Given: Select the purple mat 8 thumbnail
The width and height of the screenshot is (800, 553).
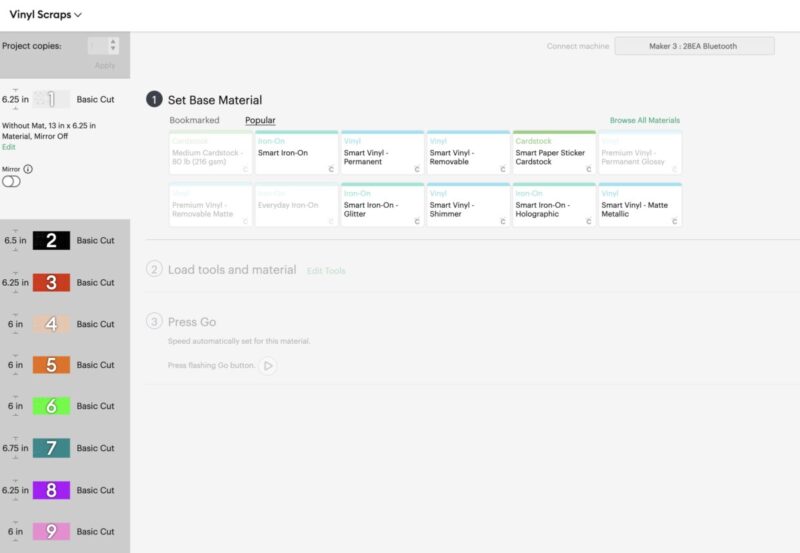Looking at the screenshot, I should 51,490.
